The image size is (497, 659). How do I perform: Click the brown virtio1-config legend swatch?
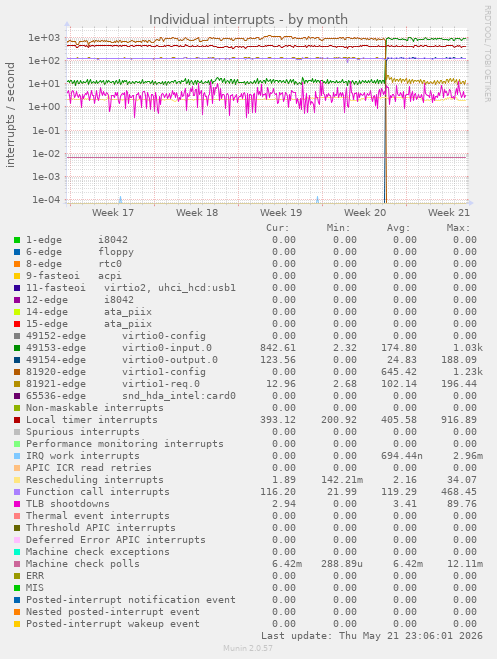(x=17, y=372)
